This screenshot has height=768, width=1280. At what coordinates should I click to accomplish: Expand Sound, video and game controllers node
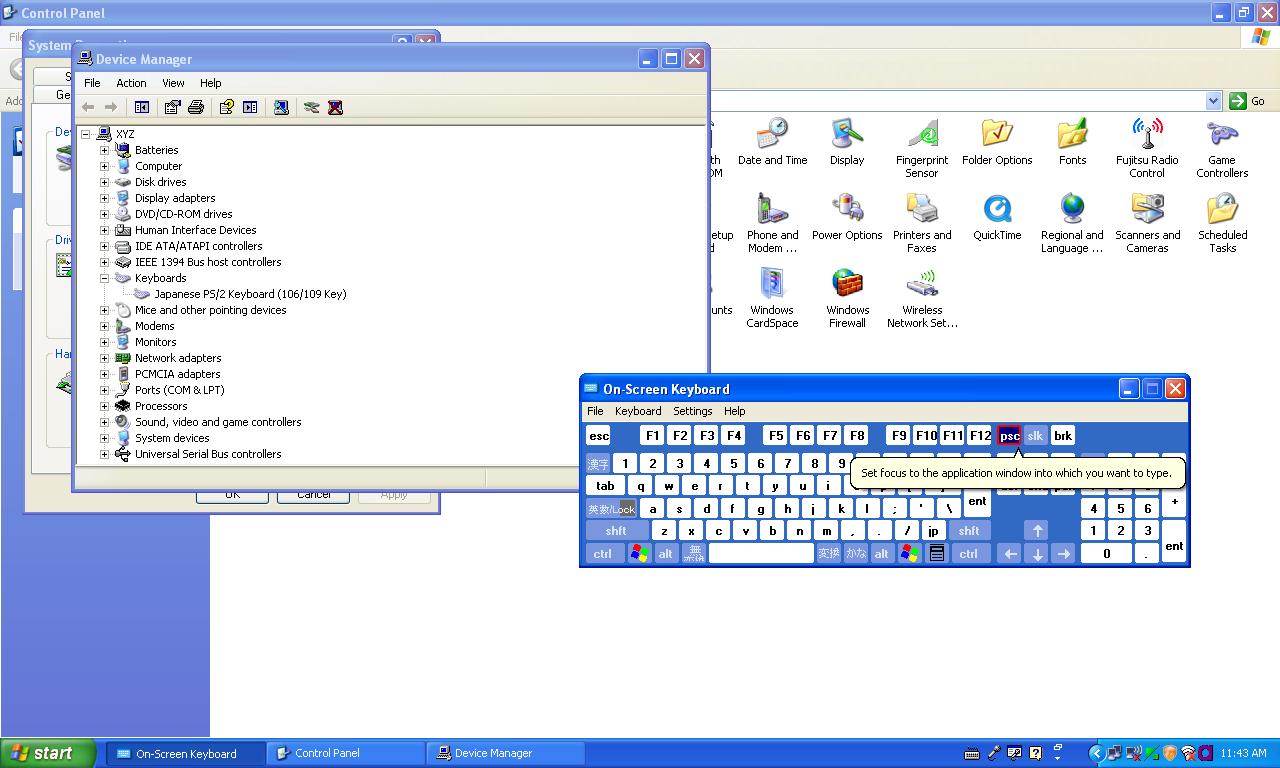click(x=104, y=422)
